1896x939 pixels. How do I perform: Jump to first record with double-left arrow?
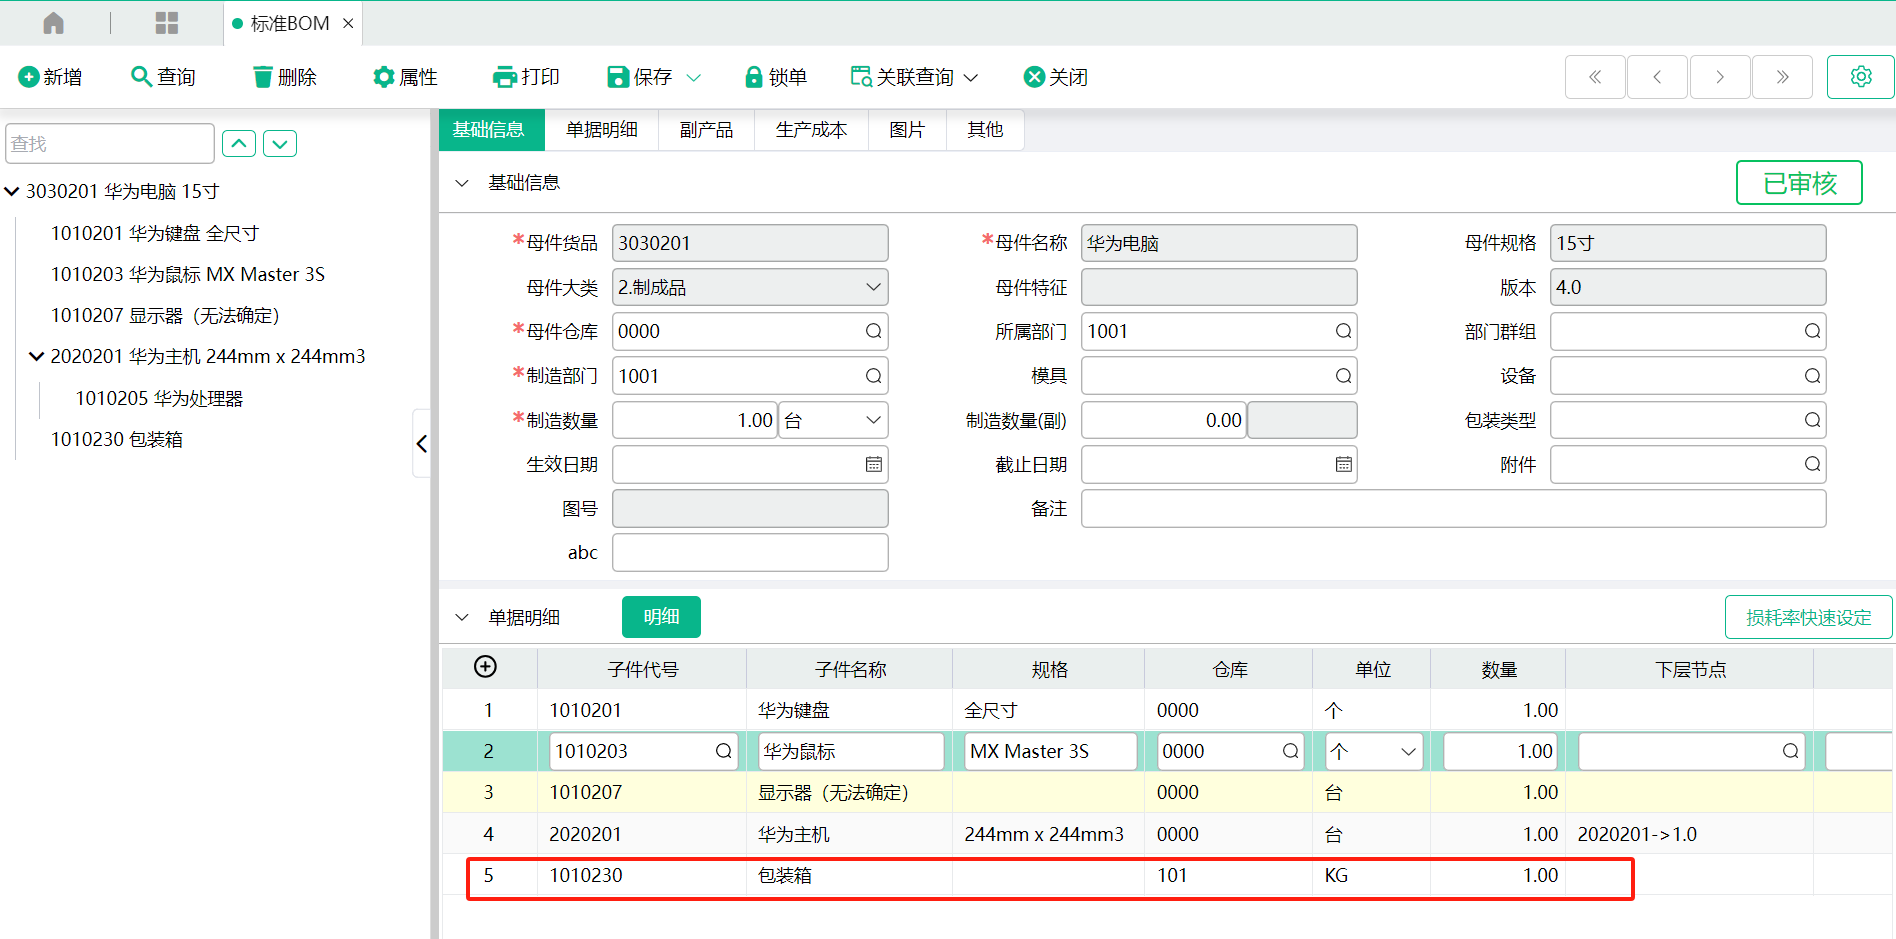[1595, 77]
